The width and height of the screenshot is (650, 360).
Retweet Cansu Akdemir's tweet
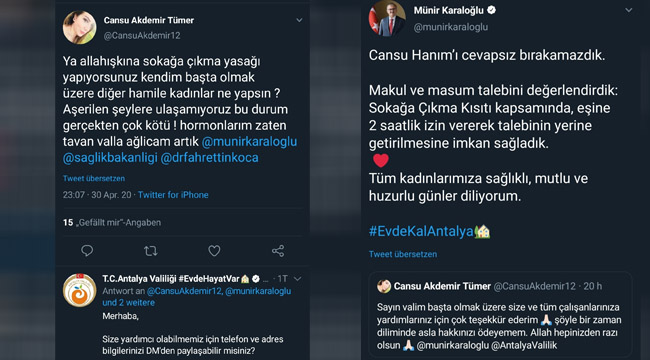150,251
